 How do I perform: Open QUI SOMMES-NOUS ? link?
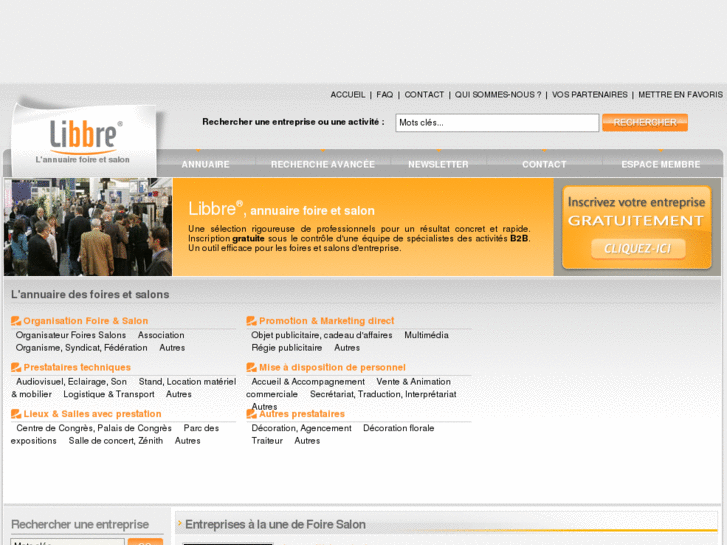point(497,95)
